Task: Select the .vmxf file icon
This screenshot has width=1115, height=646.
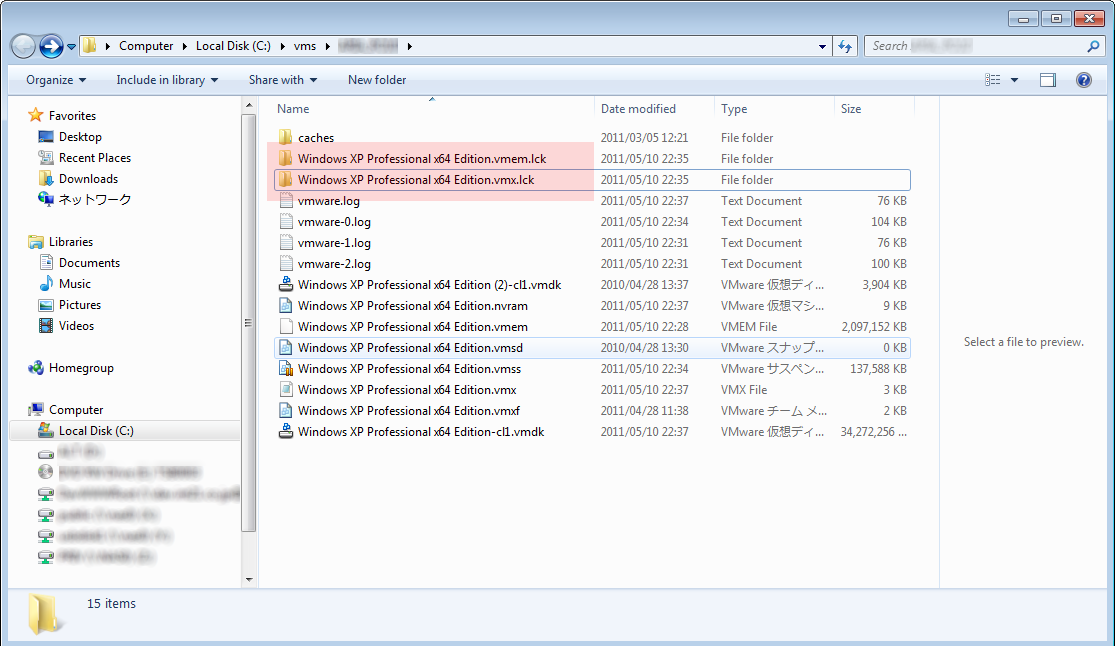Action: 286,411
